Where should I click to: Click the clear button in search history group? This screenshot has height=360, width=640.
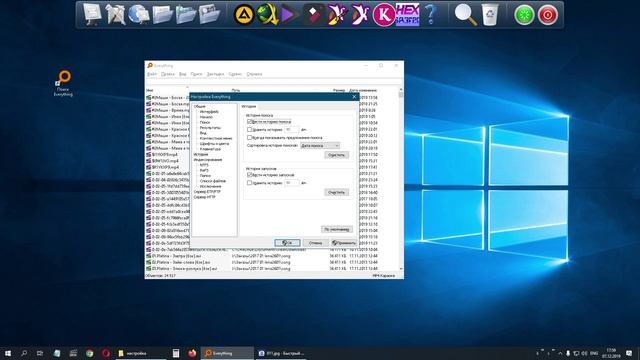tap(337, 155)
